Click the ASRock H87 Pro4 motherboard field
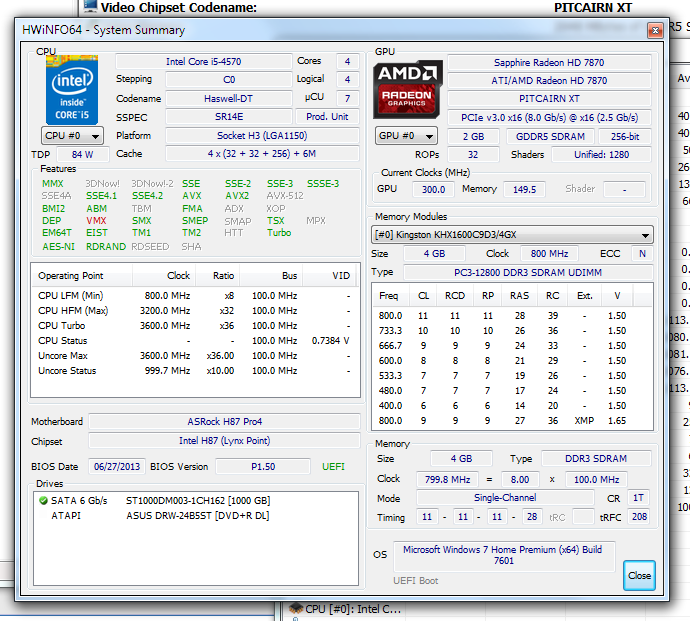This screenshot has height=621, width=690. [224, 422]
